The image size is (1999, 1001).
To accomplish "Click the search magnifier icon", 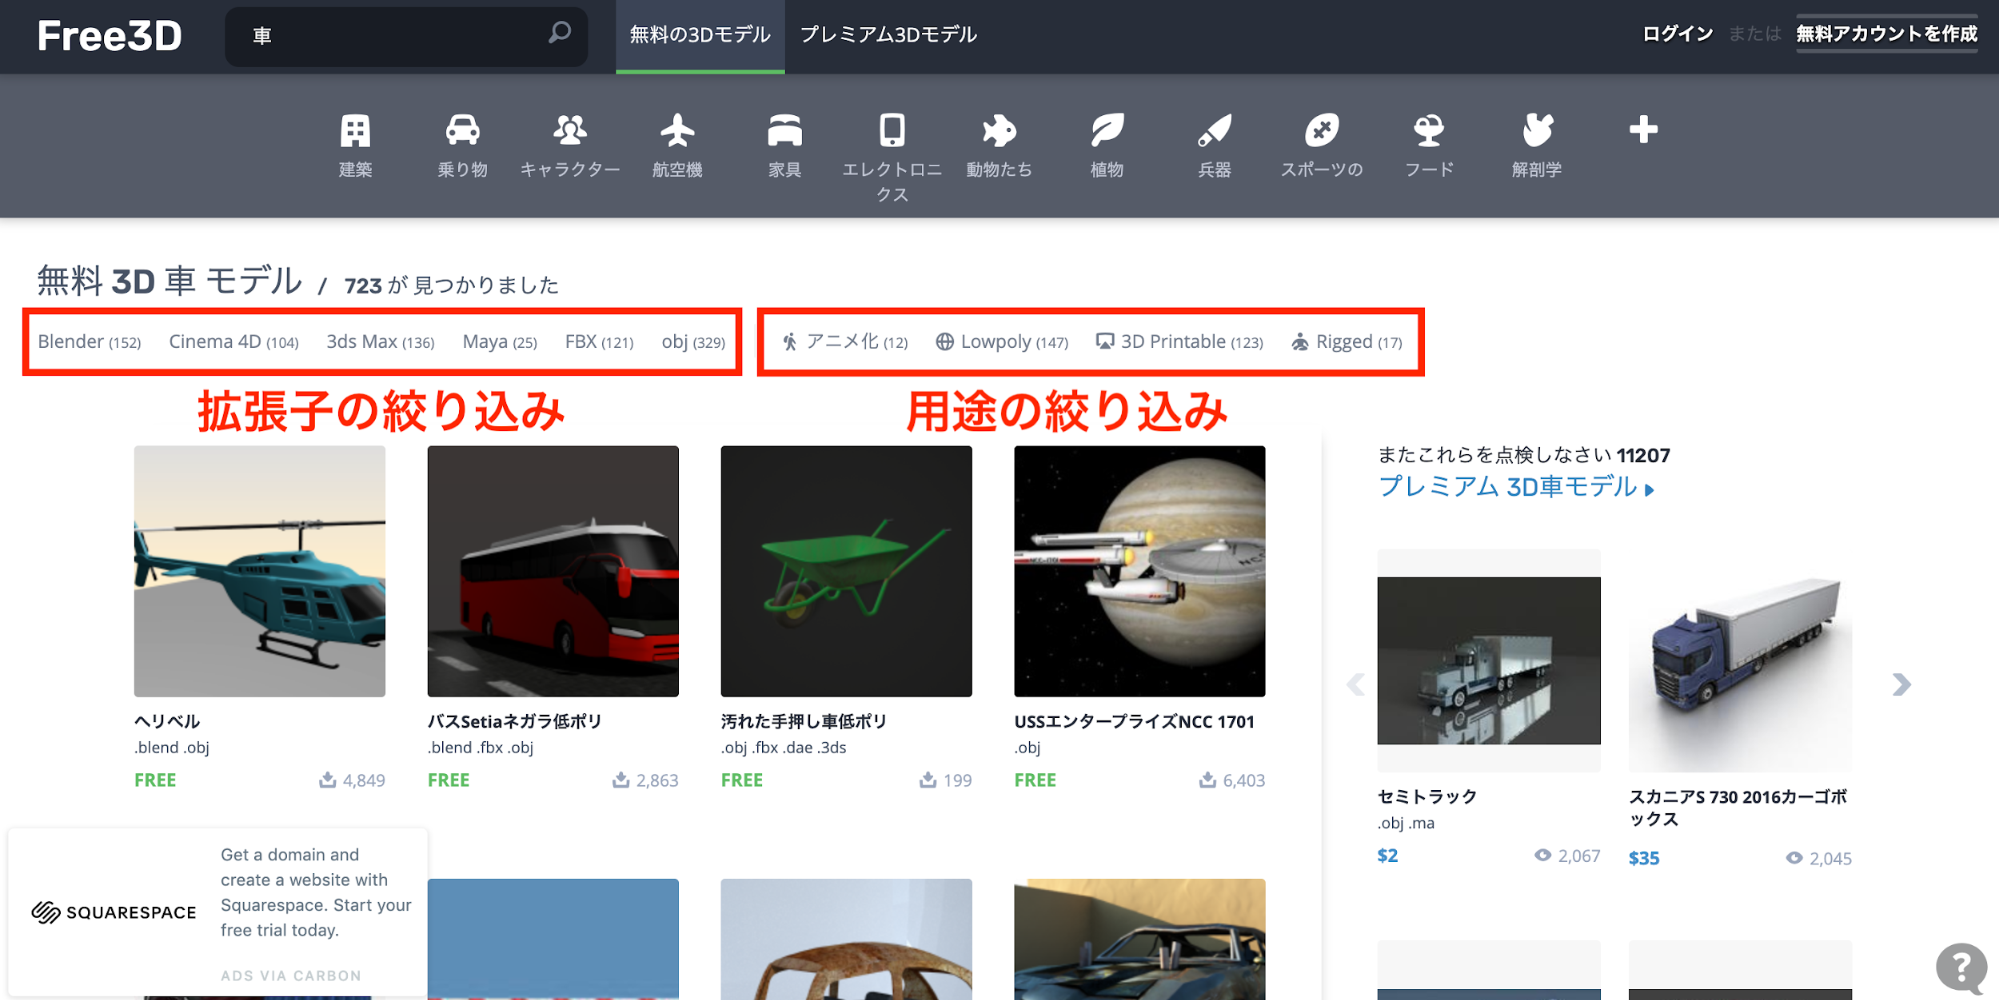I will point(560,33).
